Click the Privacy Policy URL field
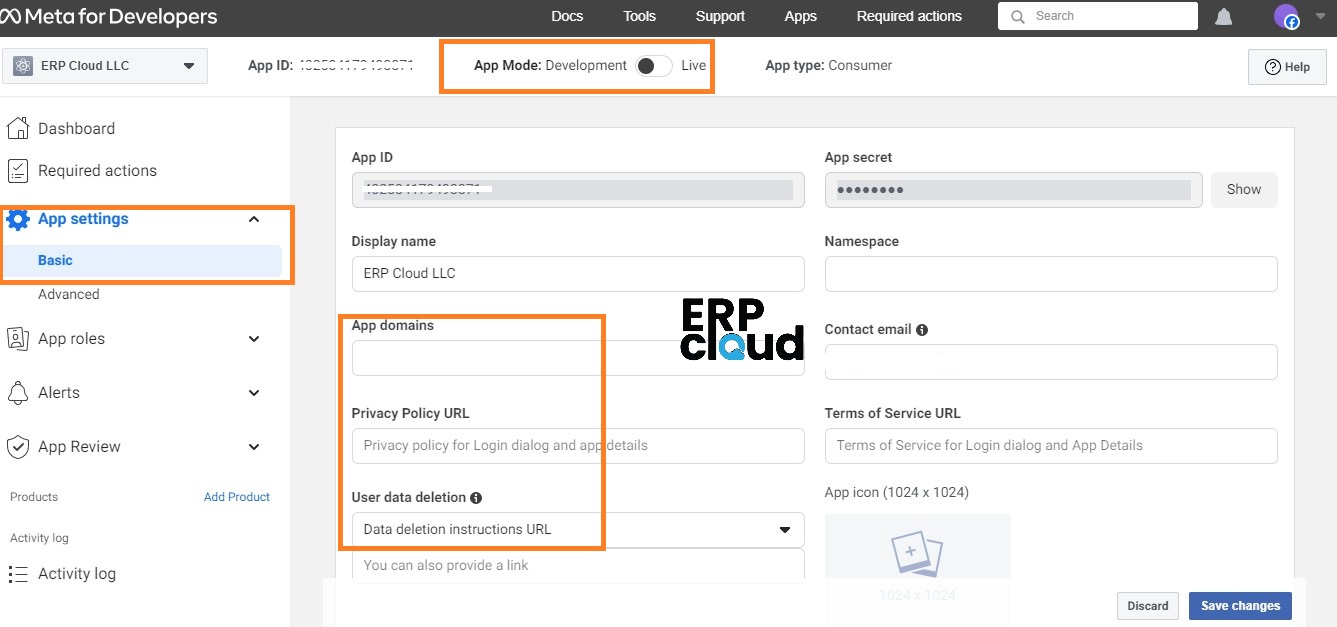 pyautogui.click(x=578, y=446)
